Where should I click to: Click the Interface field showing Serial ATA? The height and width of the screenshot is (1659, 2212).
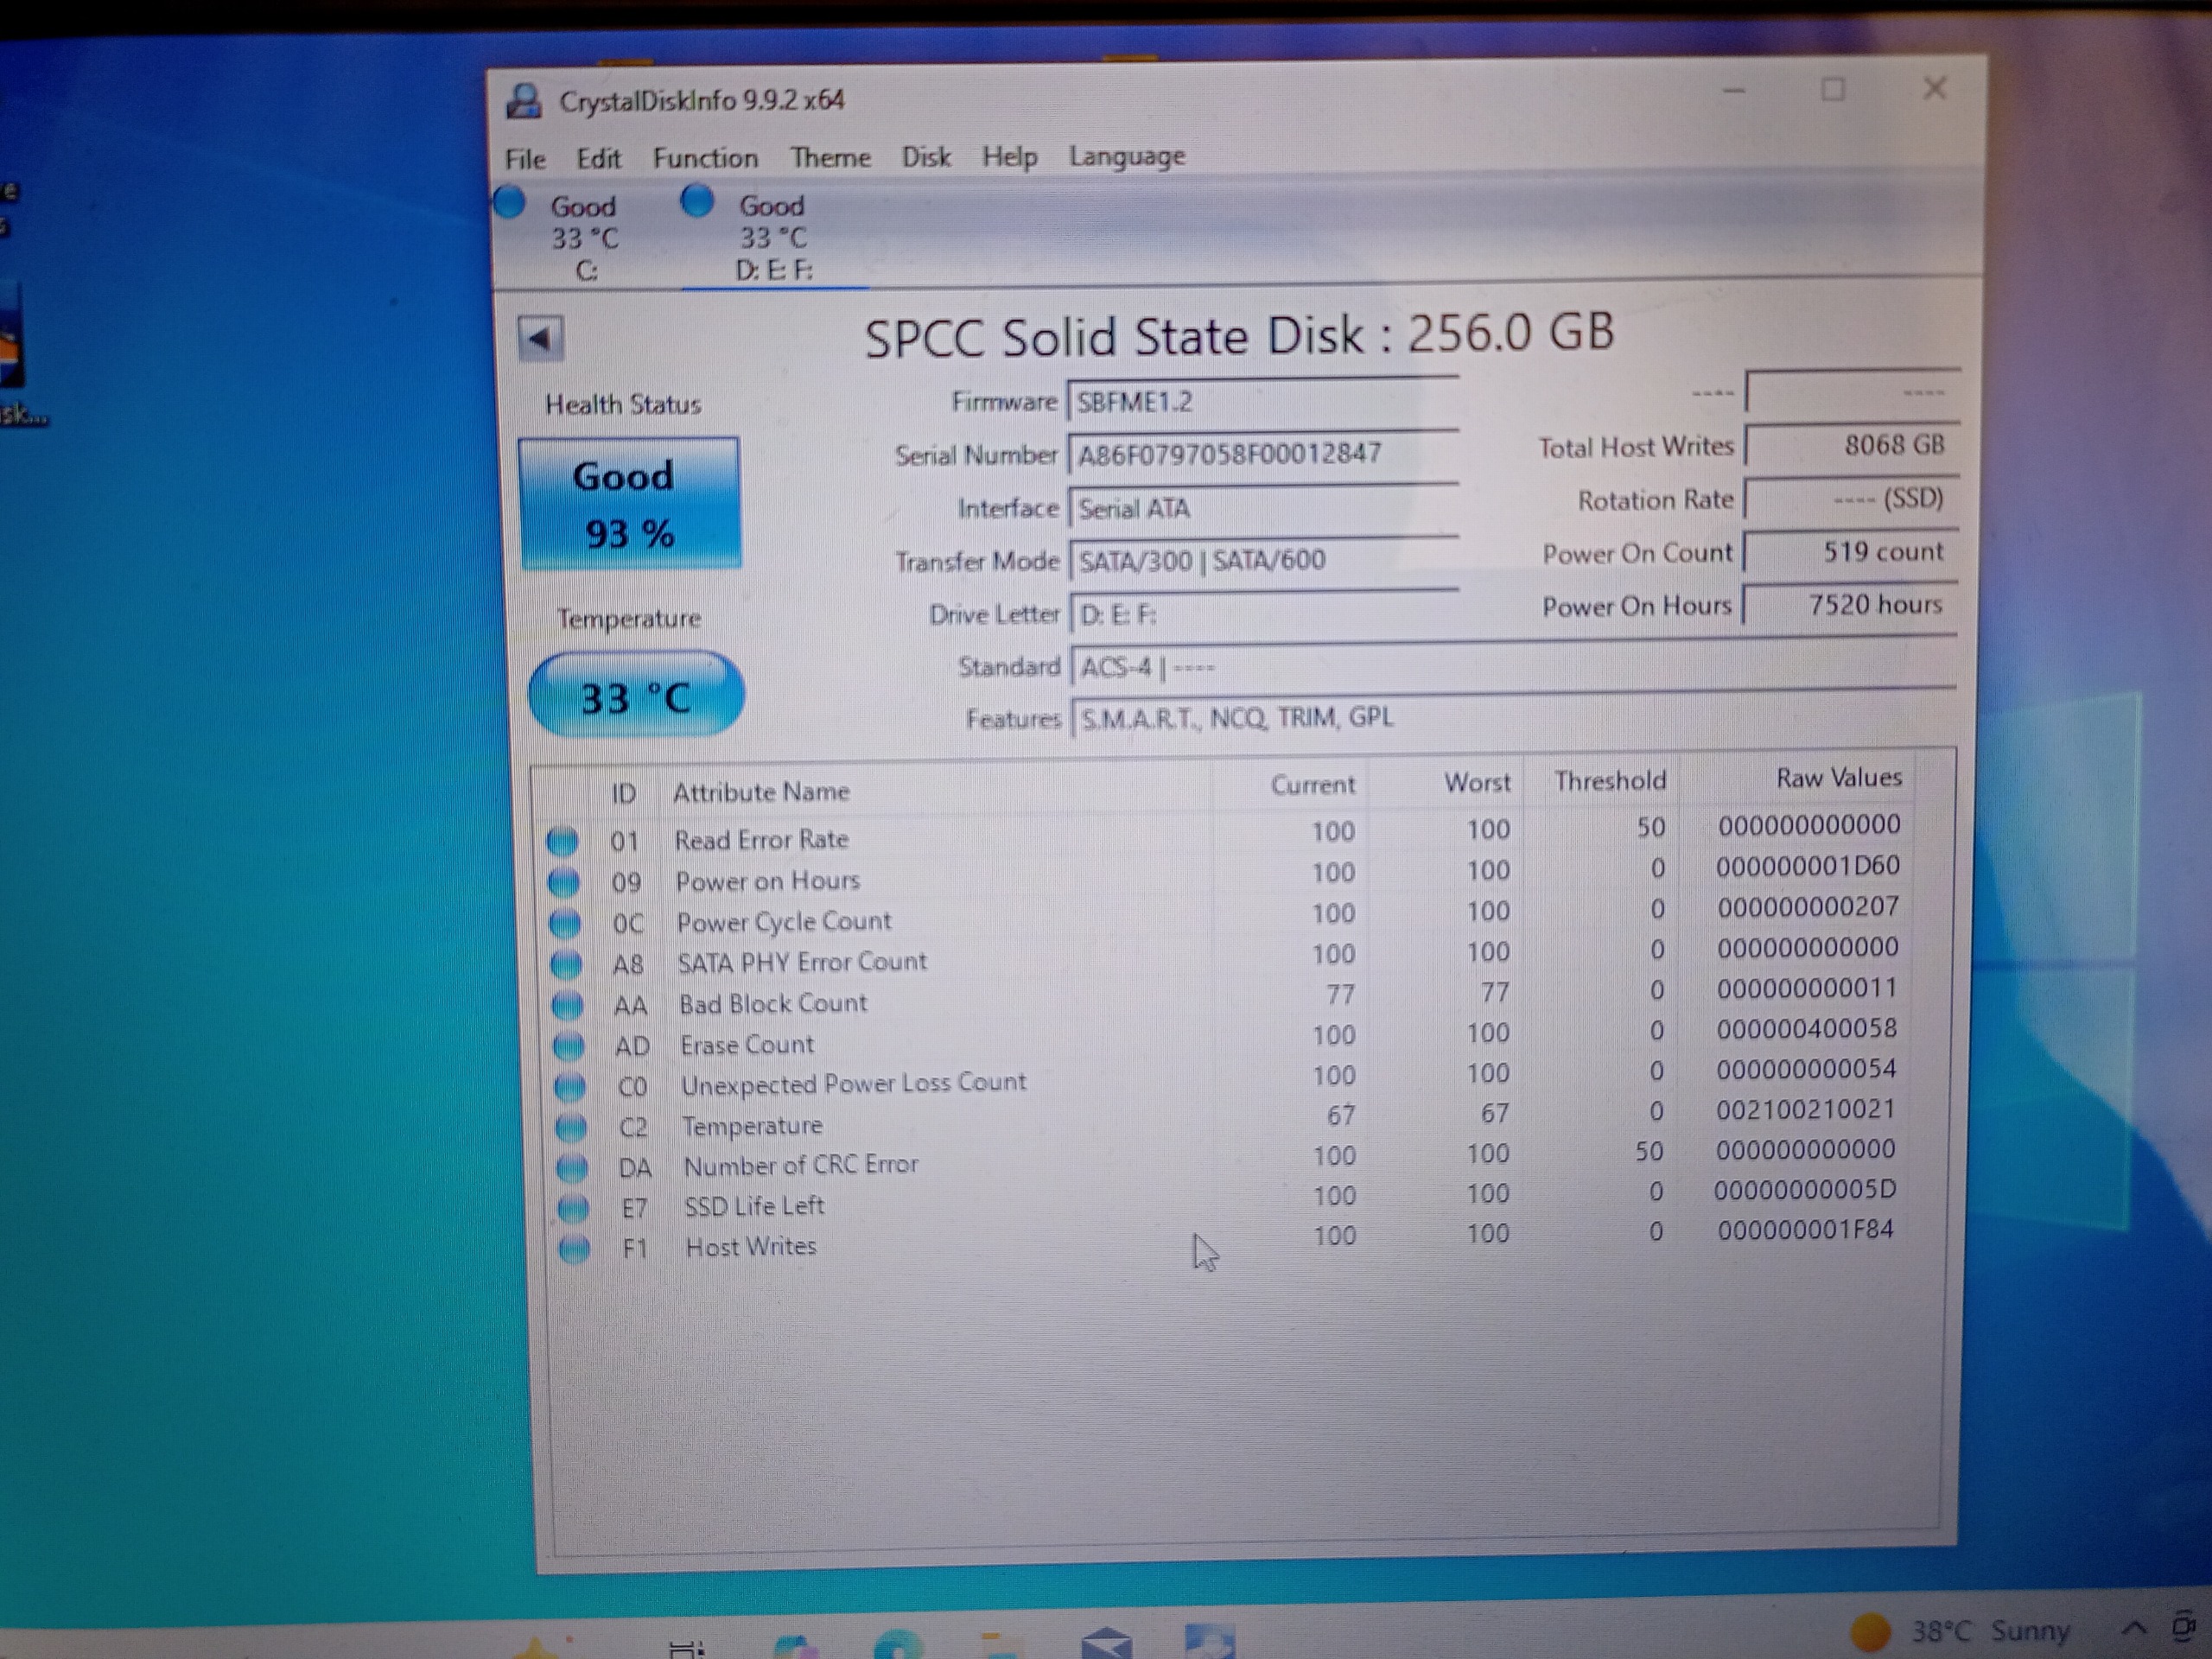coord(1263,508)
